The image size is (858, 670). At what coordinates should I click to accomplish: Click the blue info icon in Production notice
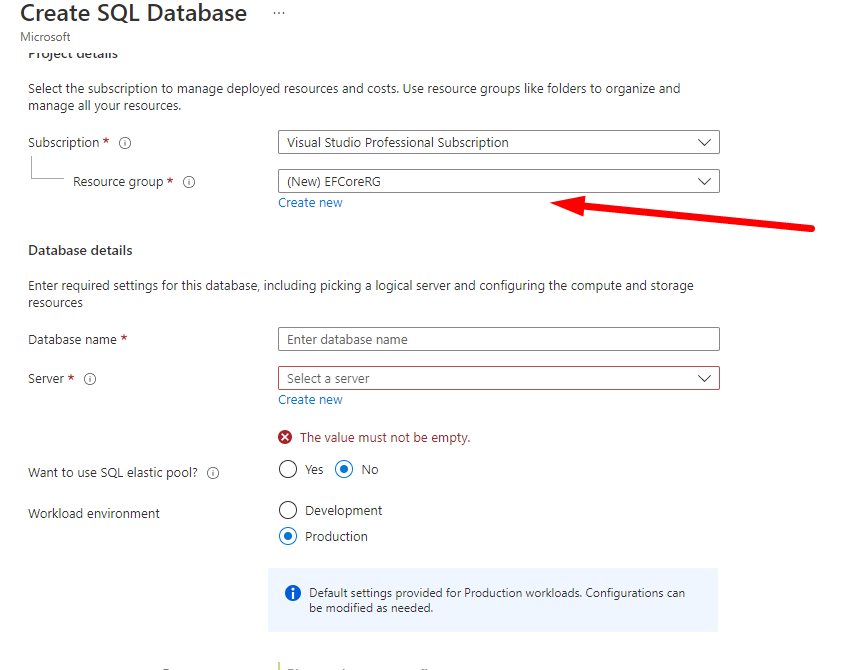click(x=293, y=593)
